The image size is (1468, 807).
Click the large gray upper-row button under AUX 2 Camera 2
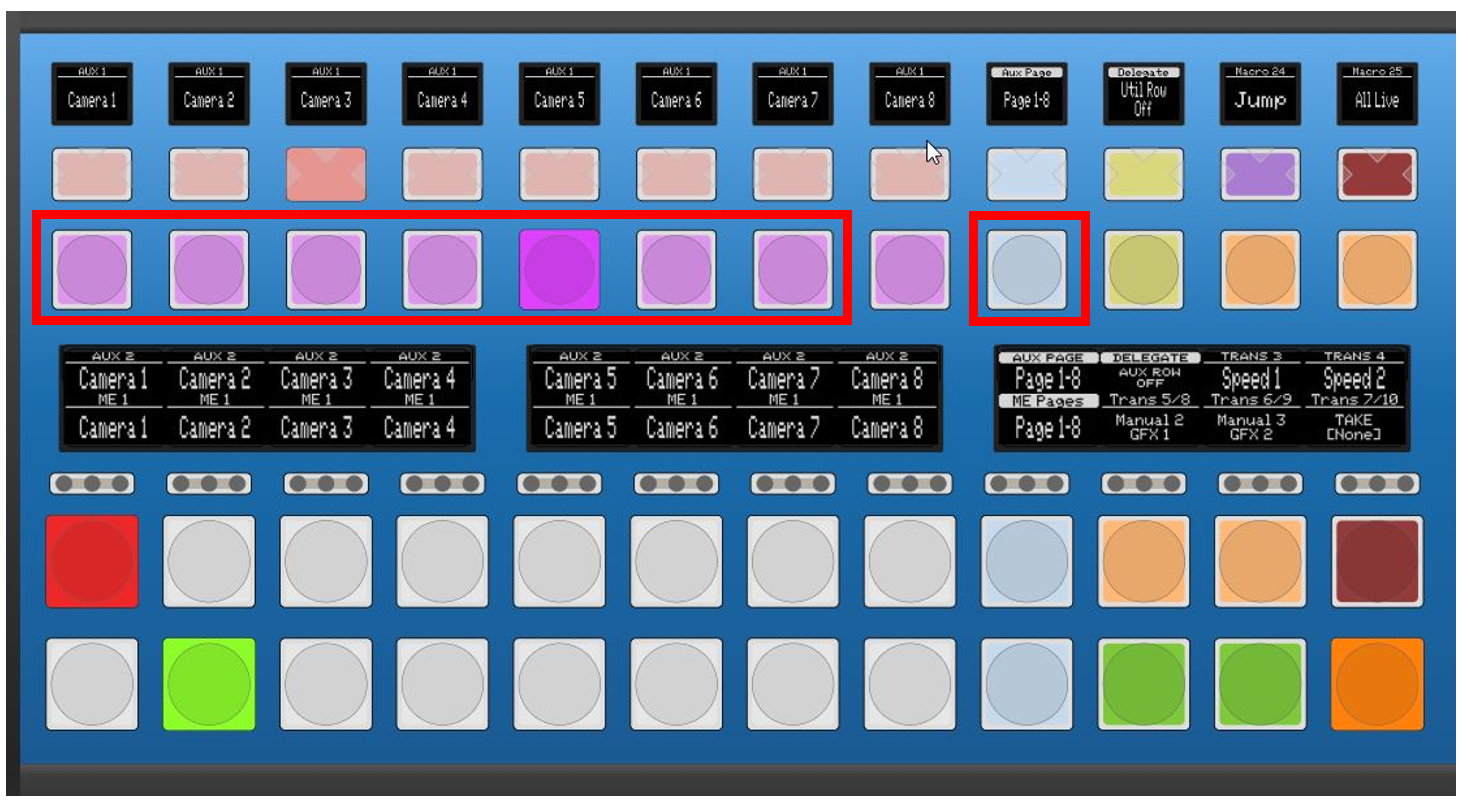209,561
